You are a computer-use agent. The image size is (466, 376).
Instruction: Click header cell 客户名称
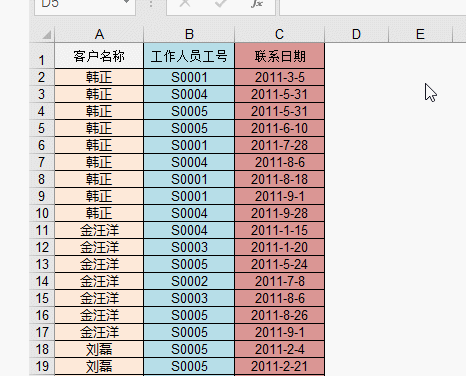(x=99, y=56)
